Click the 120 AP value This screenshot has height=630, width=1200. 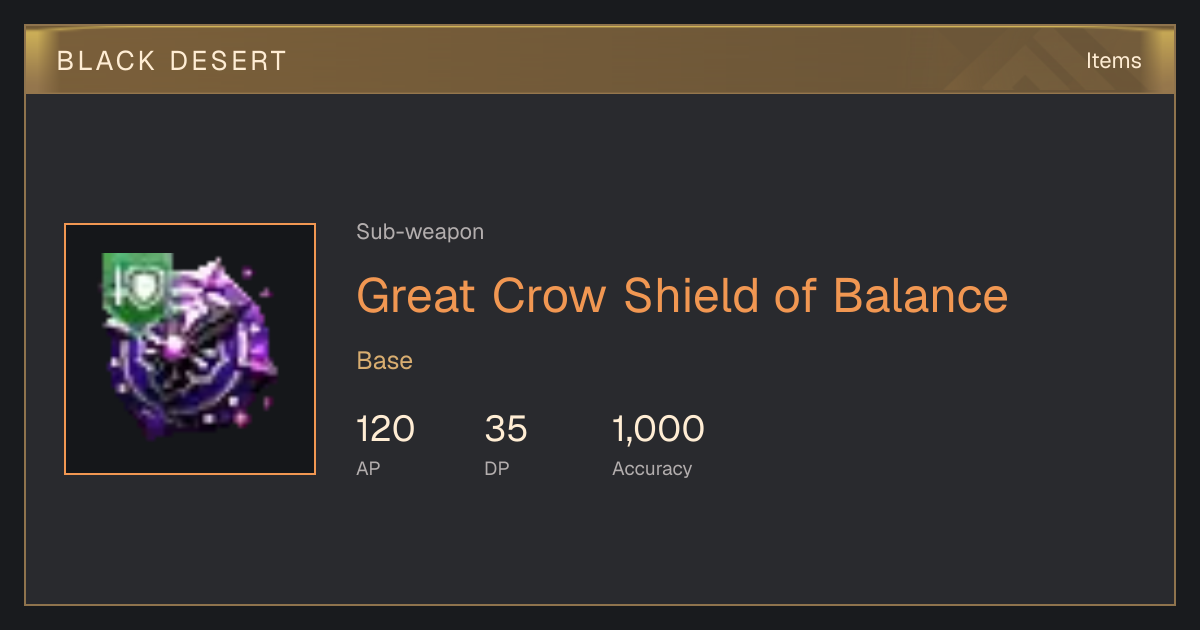point(385,429)
